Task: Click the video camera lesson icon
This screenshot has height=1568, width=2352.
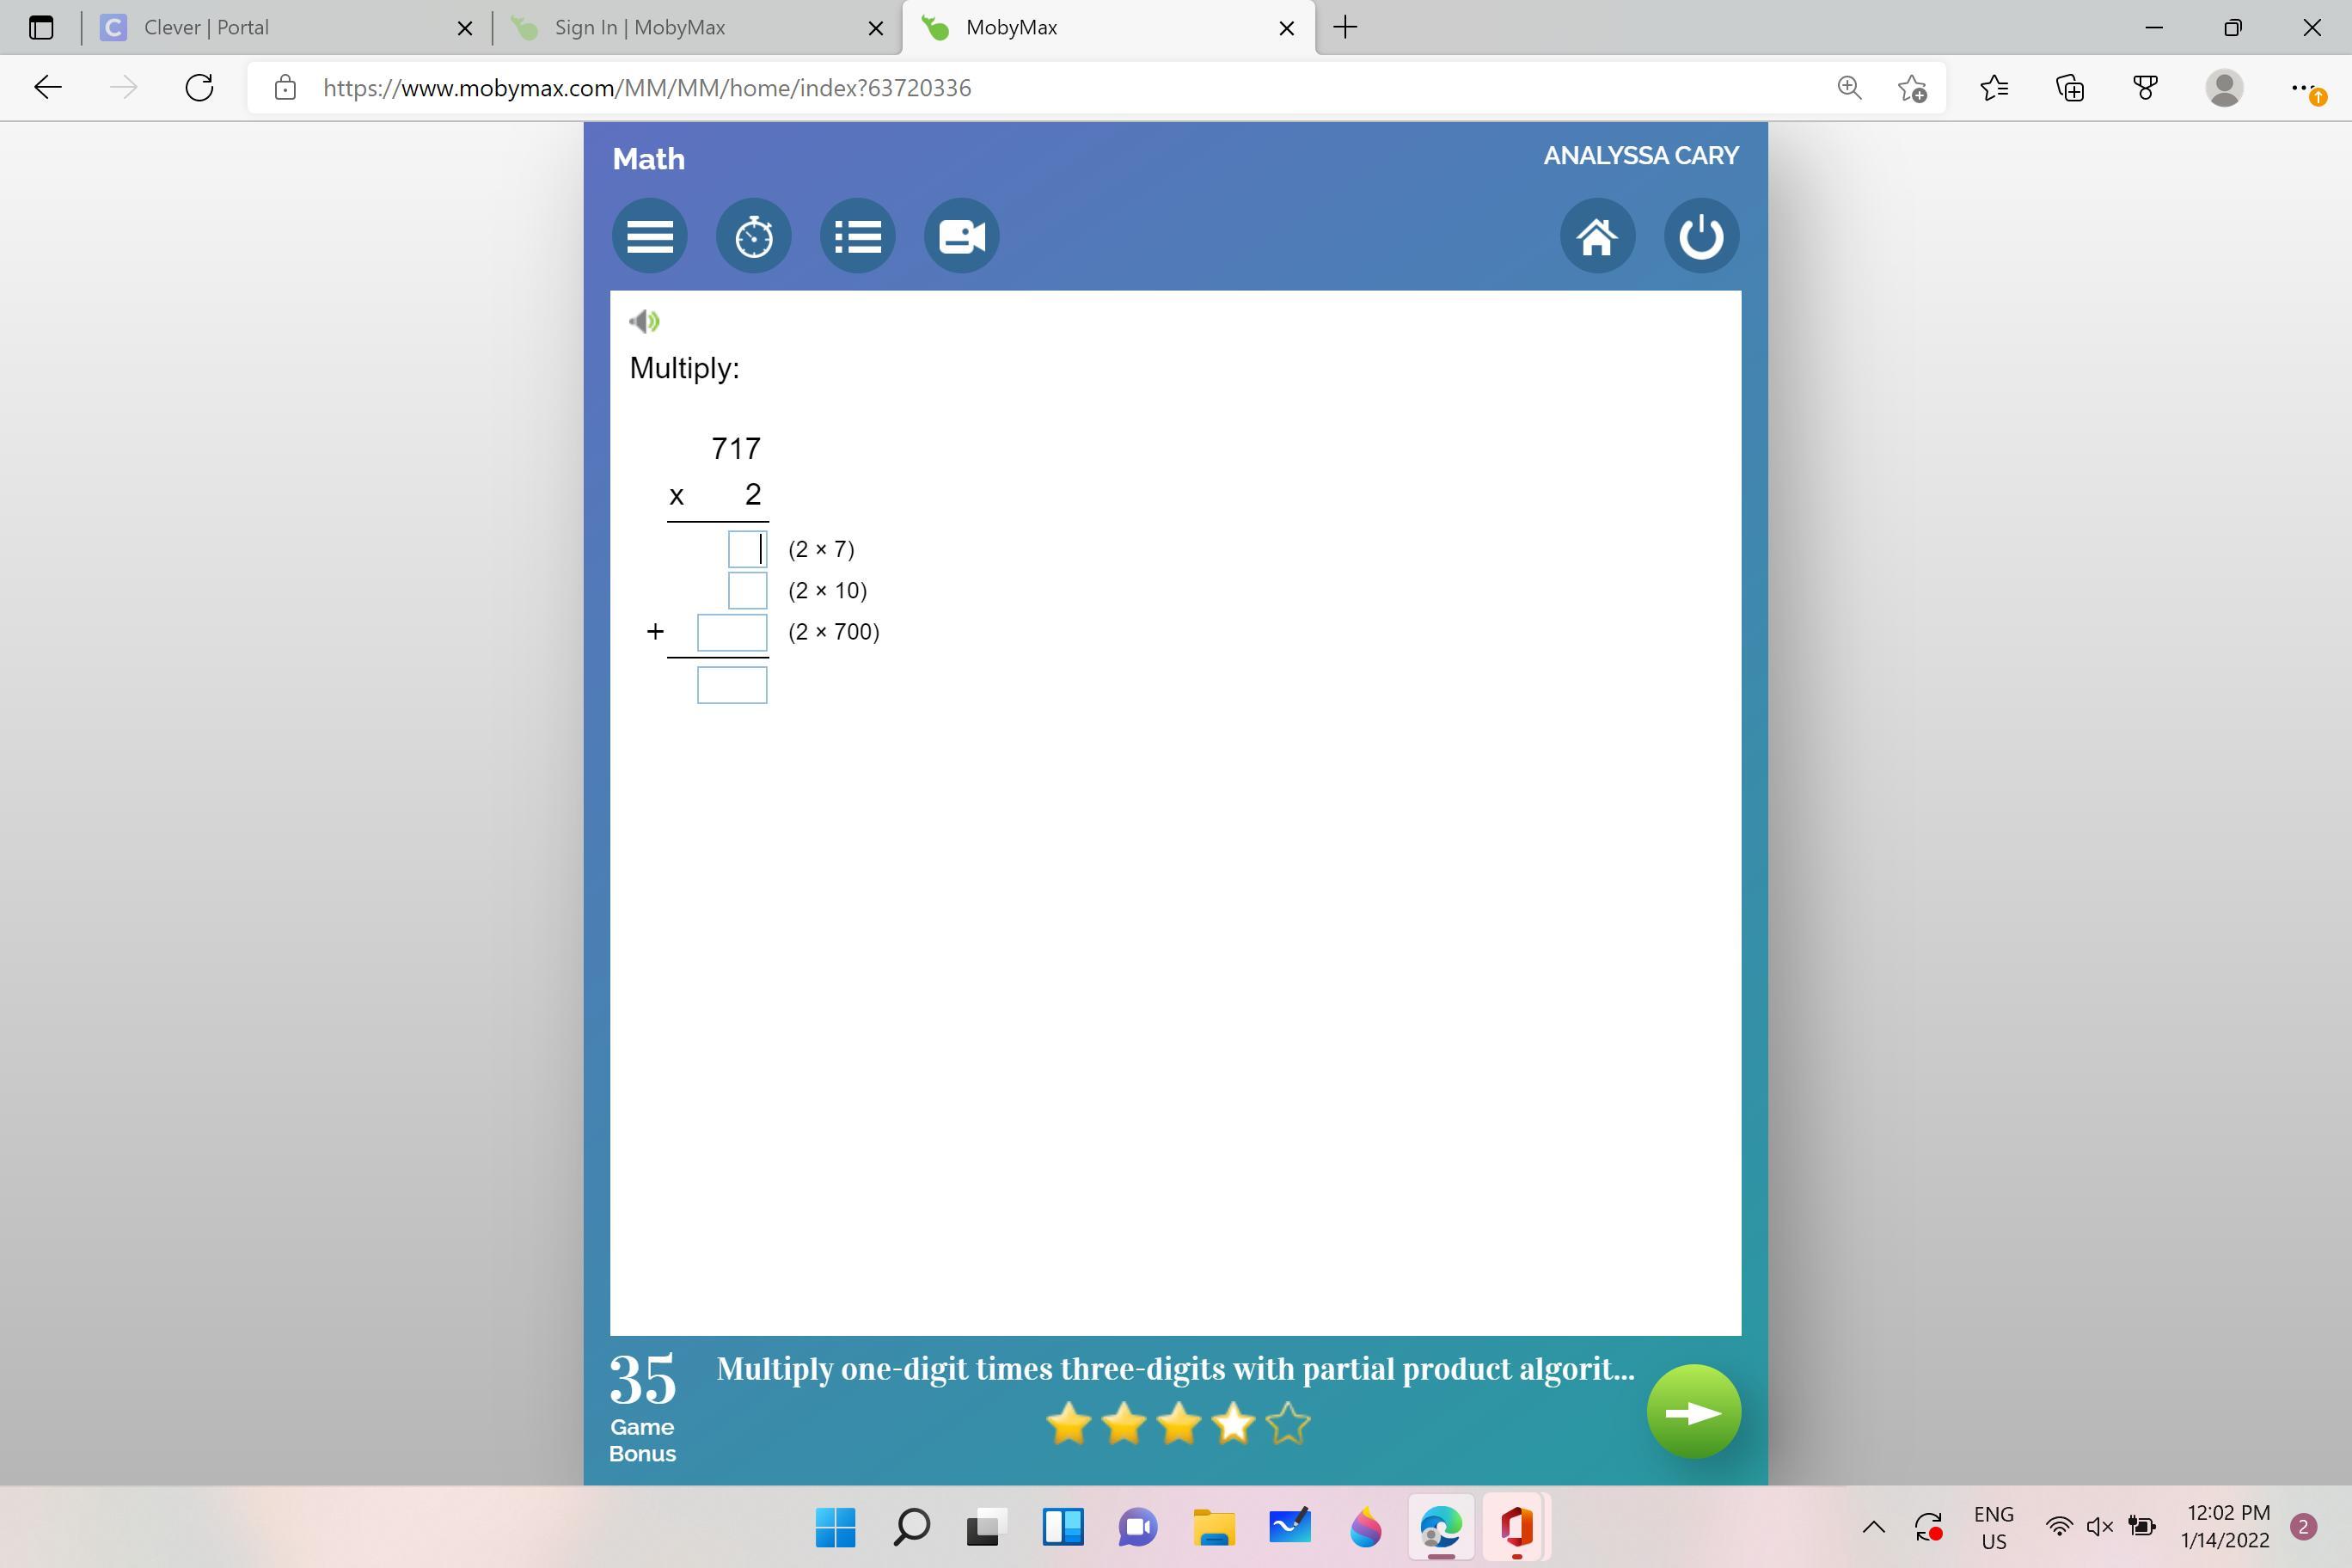Action: [961, 236]
